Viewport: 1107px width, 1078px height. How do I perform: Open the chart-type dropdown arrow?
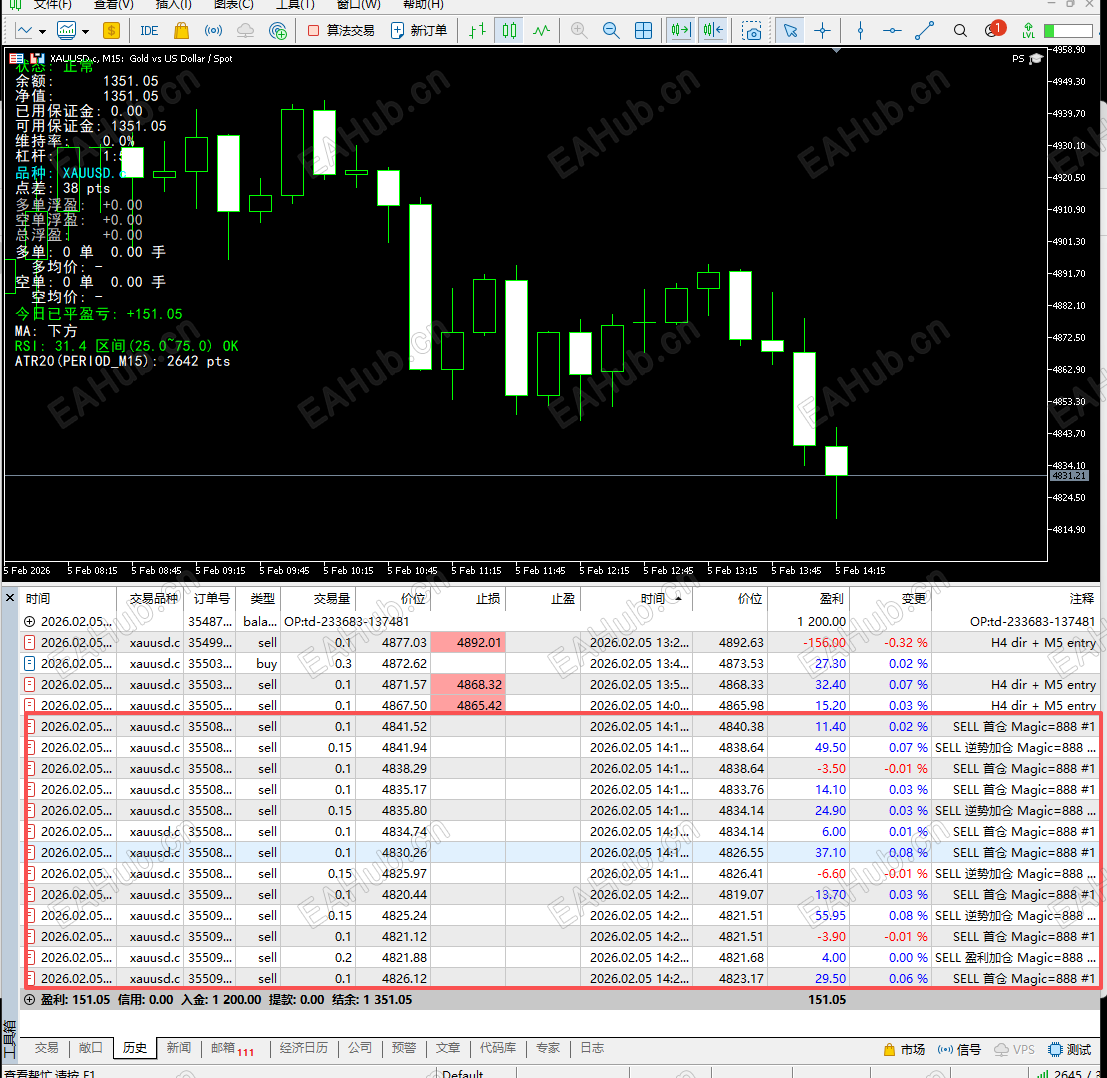pyautogui.click(x=42, y=31)
